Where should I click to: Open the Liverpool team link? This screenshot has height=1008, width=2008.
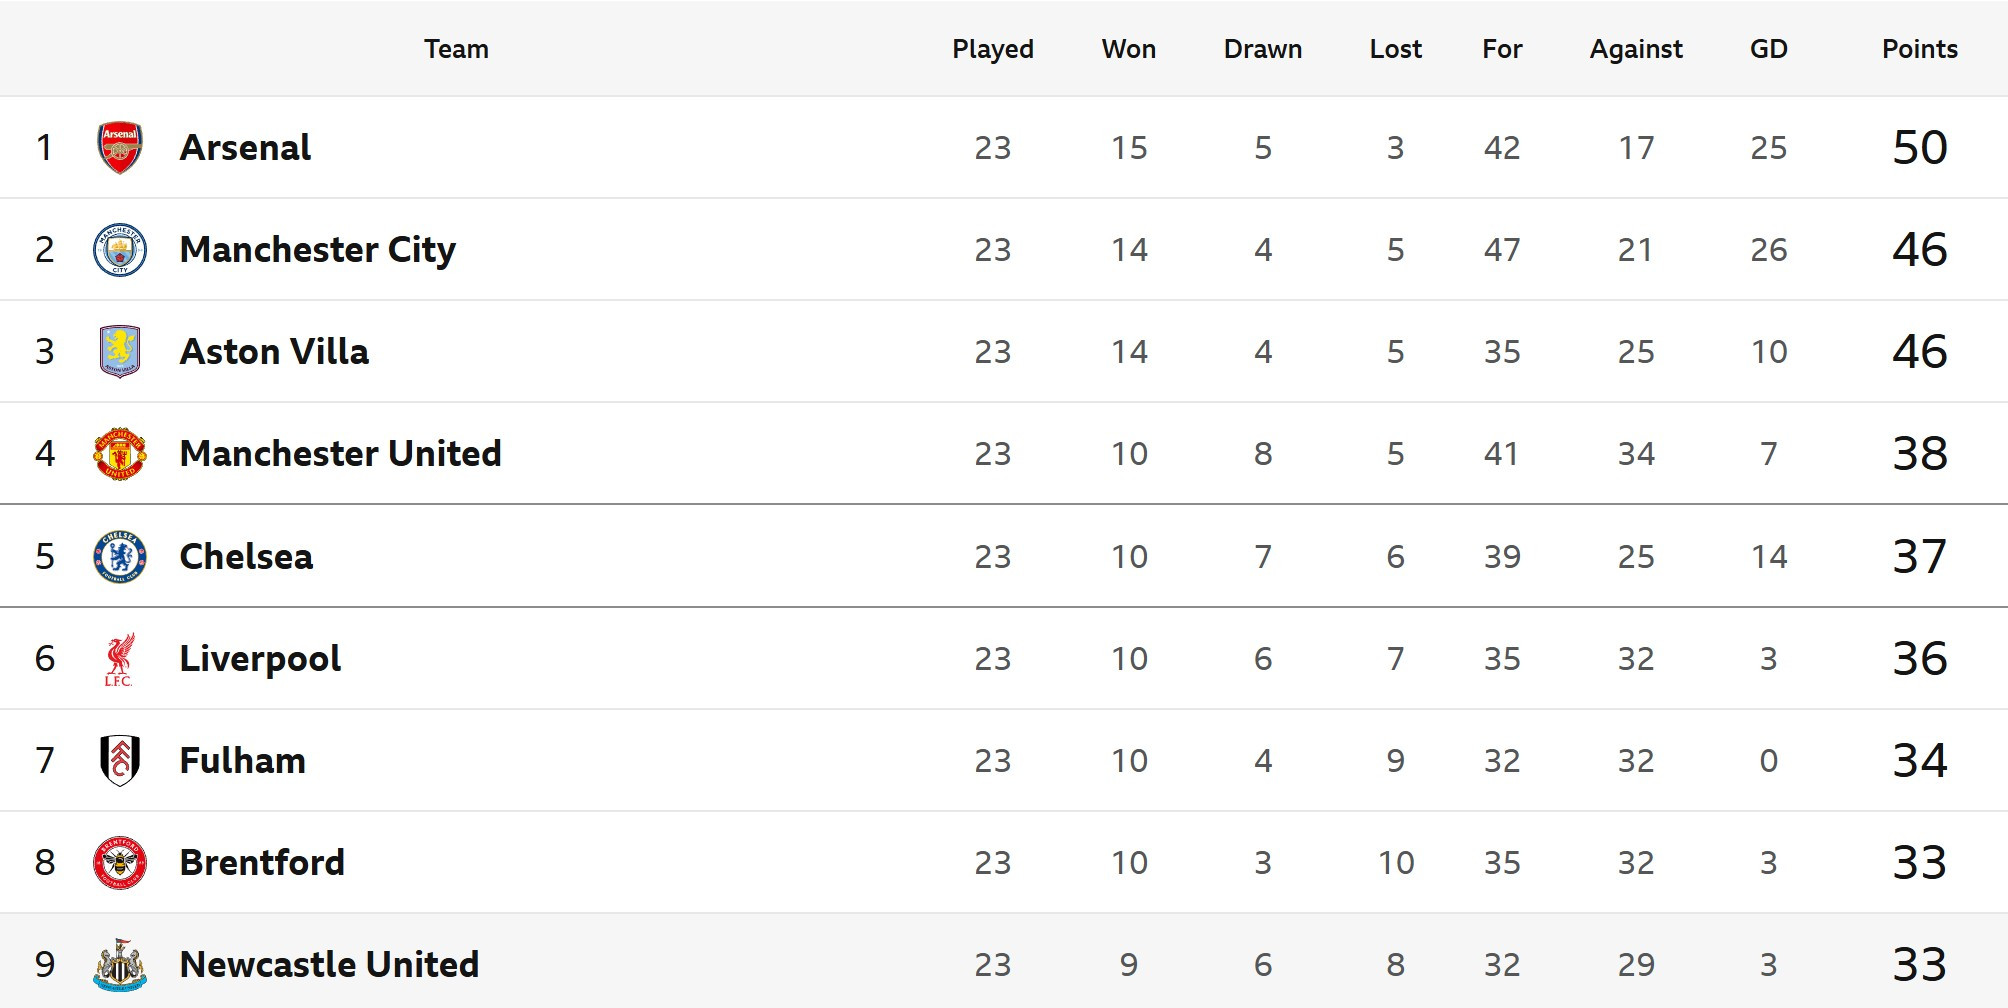[260, 659]
